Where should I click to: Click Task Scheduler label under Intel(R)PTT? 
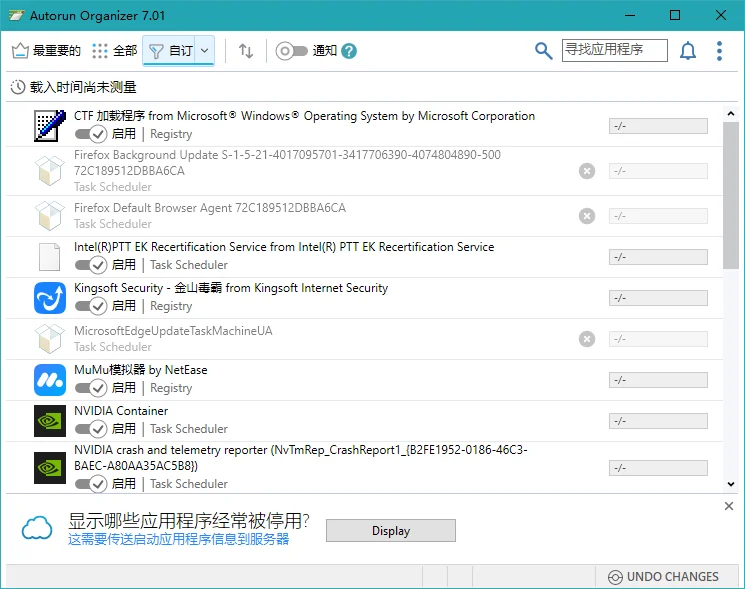[x=189, y=265]
